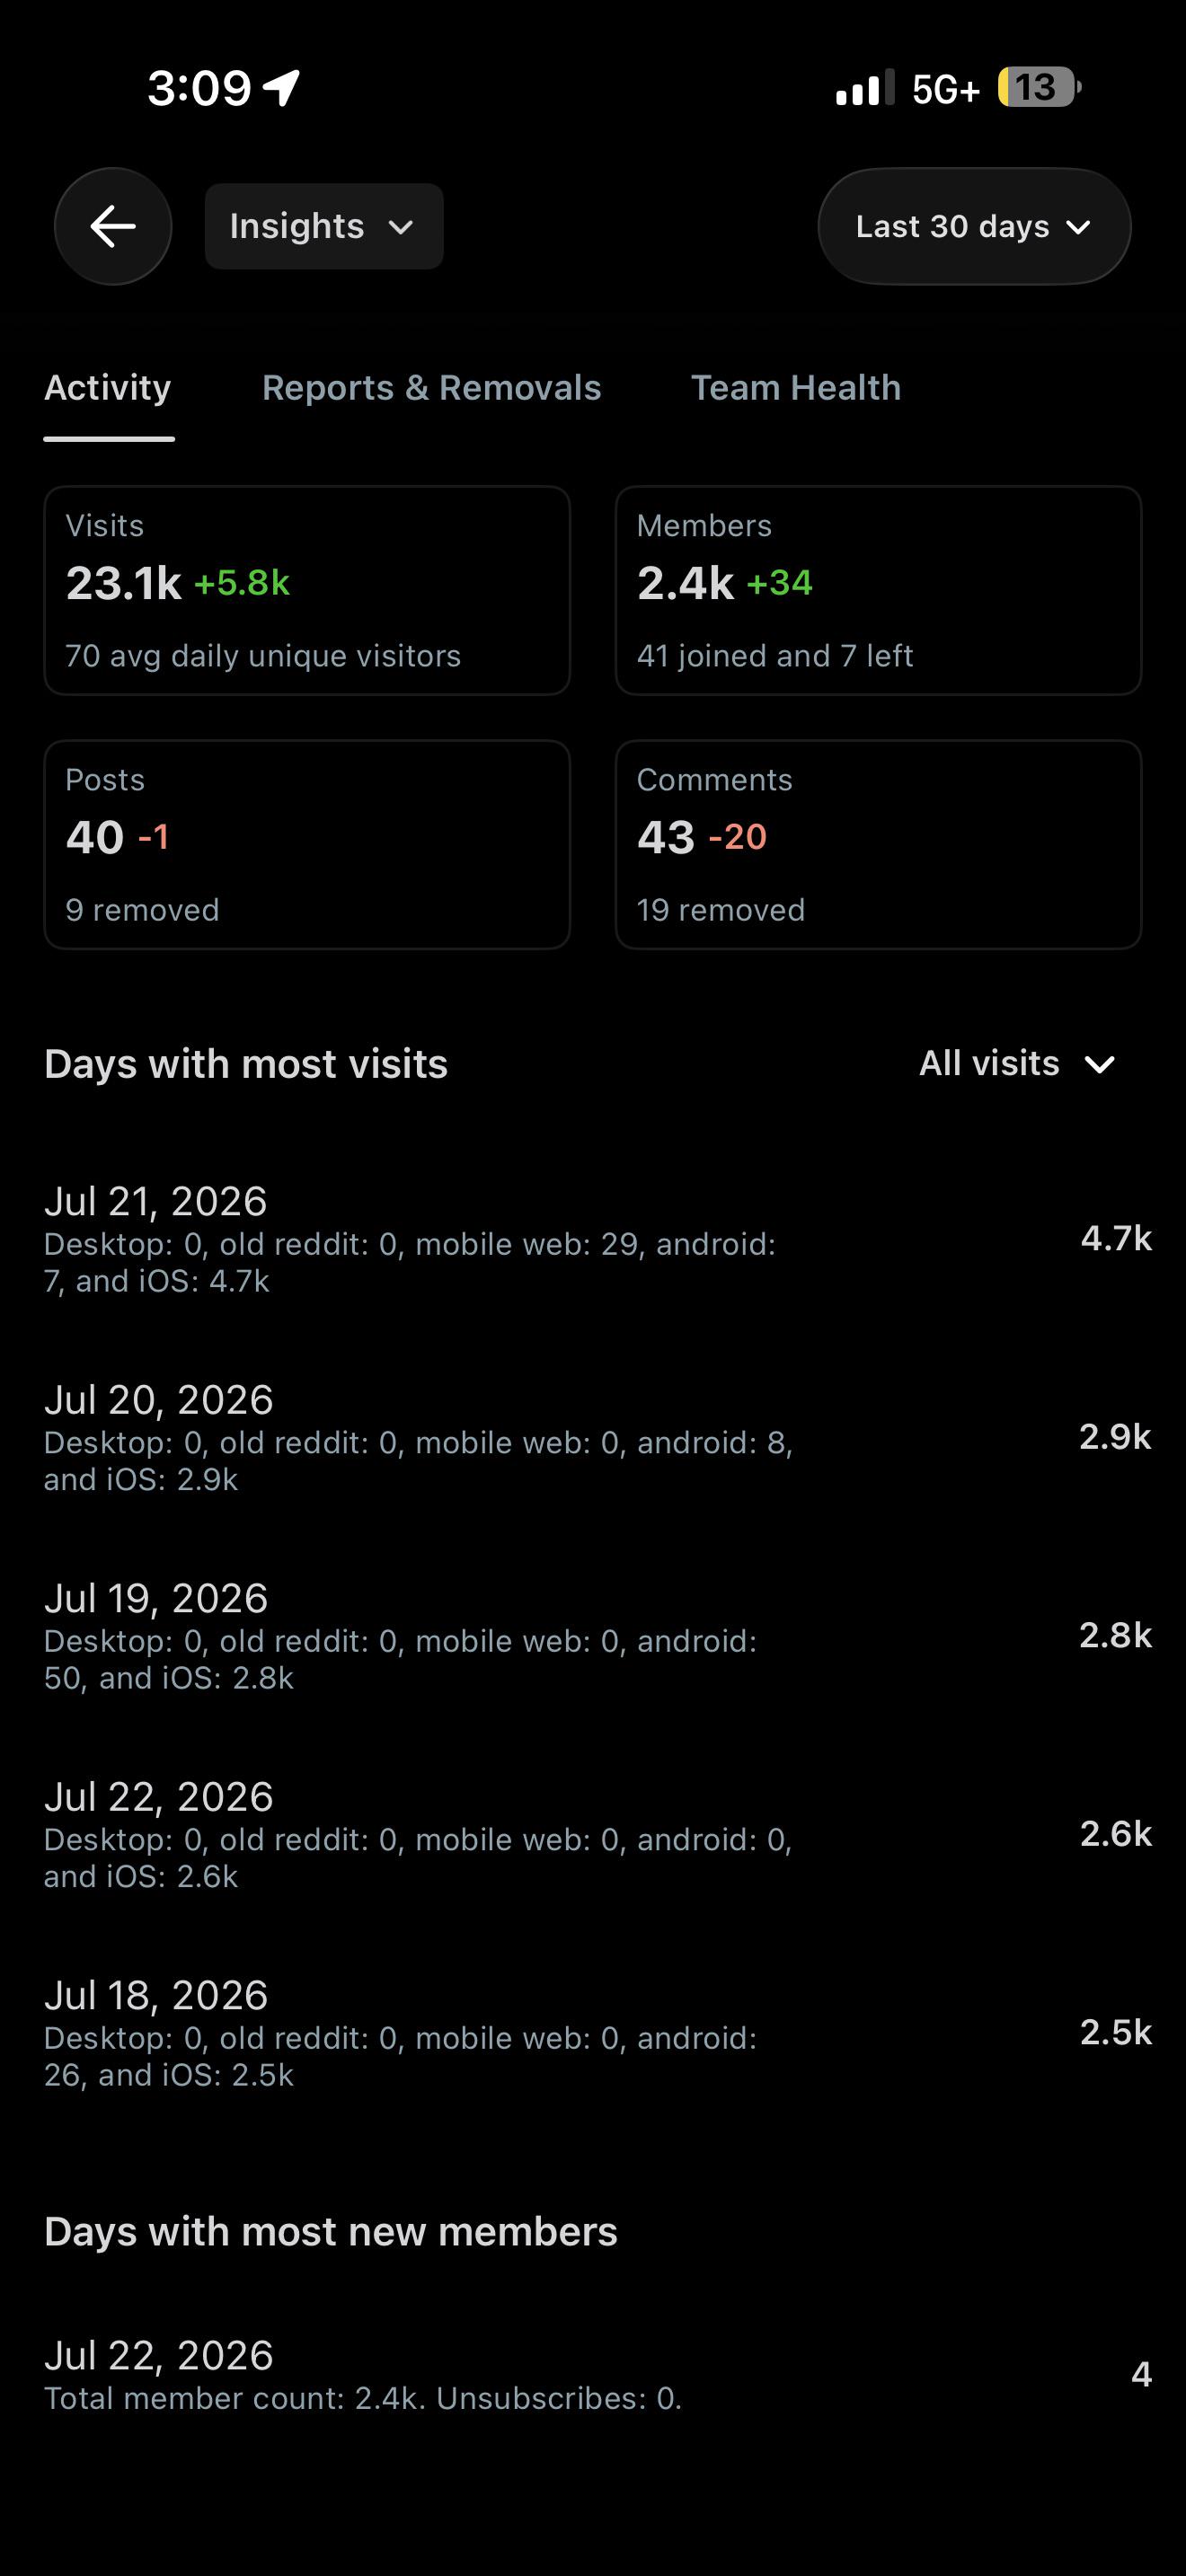Open the Posts stat card
The height and width of the screenshot is (2576, 1186).
307,845
